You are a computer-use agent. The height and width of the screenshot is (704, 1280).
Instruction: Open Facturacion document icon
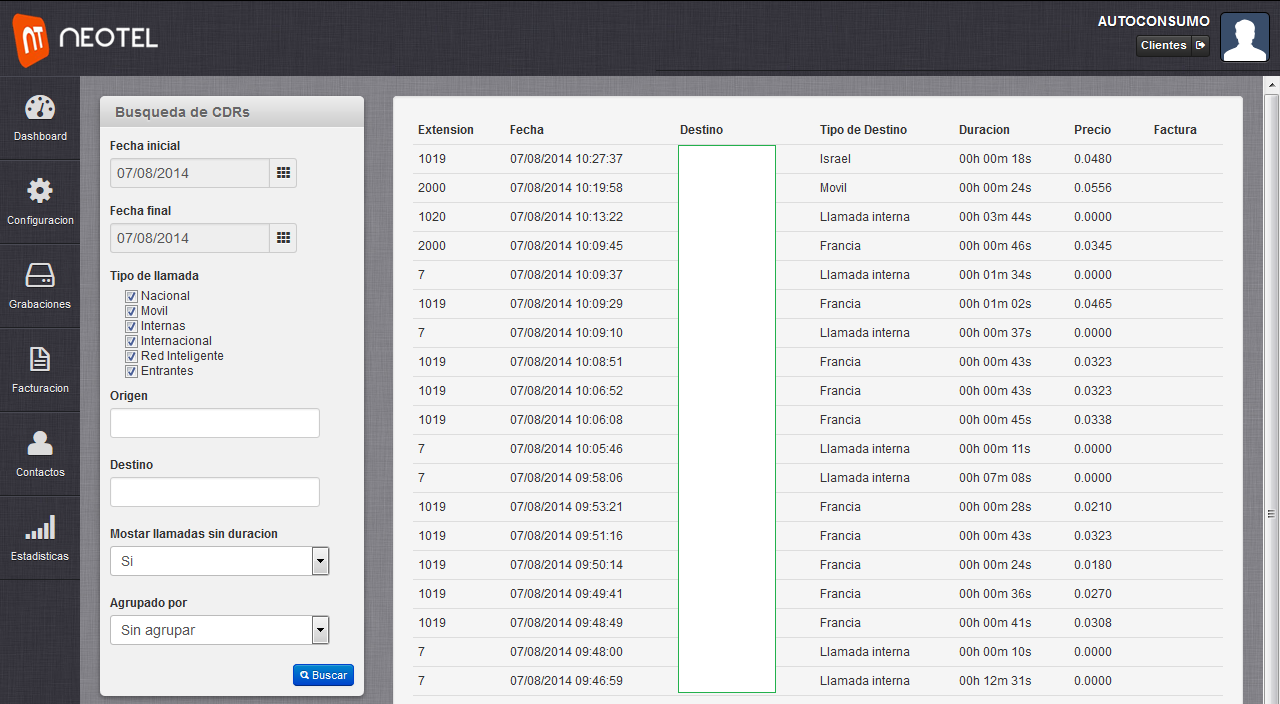[x=40, y=359]
